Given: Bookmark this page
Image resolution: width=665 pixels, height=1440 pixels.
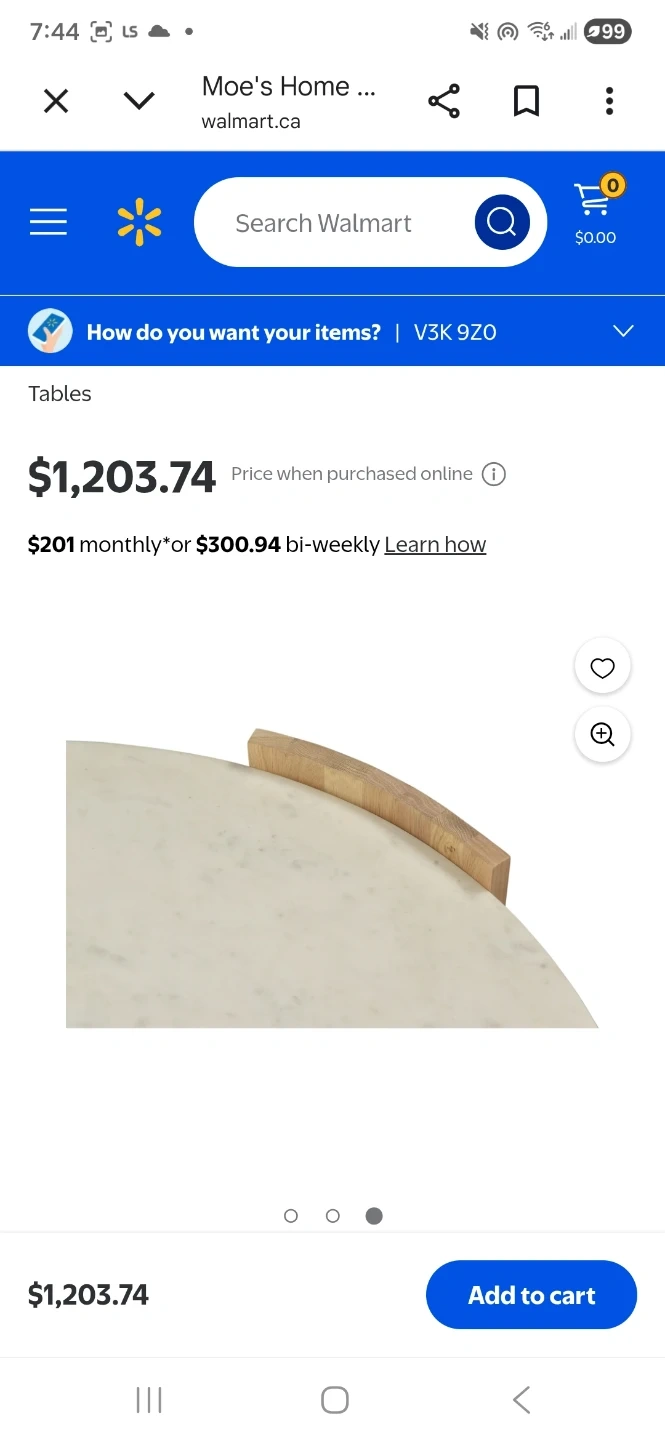Looking at the screenshot, I should [526, 101].
